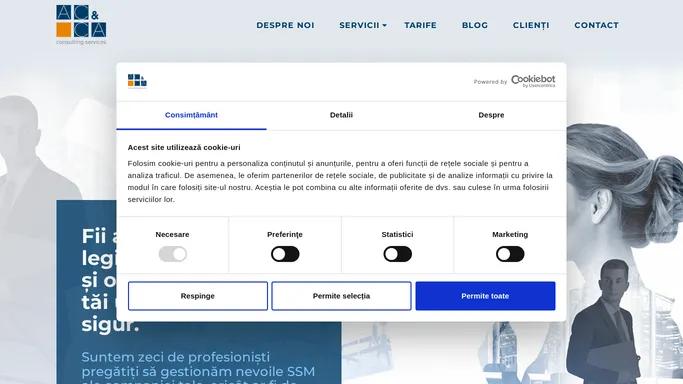This screenshot has width=683, height=384.
Task: Click the Statistici category label
Action: (x=397, y=234)
